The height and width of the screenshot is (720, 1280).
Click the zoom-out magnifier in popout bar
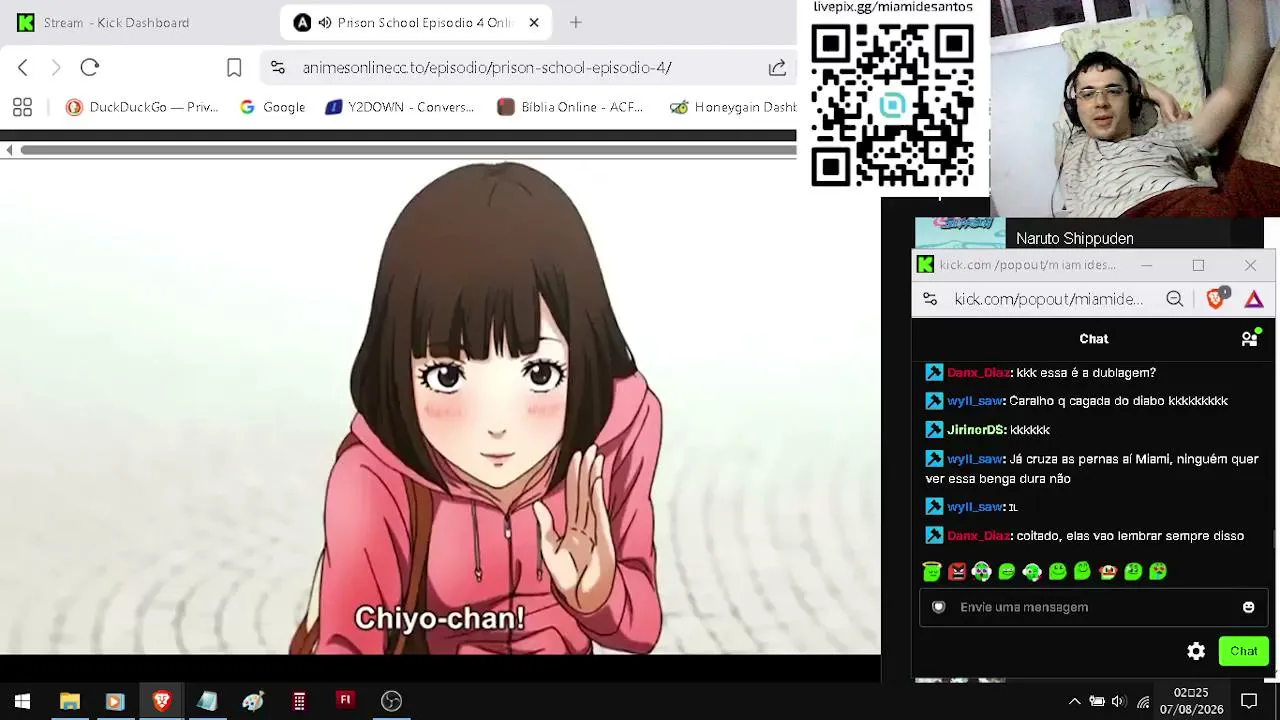(1175, 299)
